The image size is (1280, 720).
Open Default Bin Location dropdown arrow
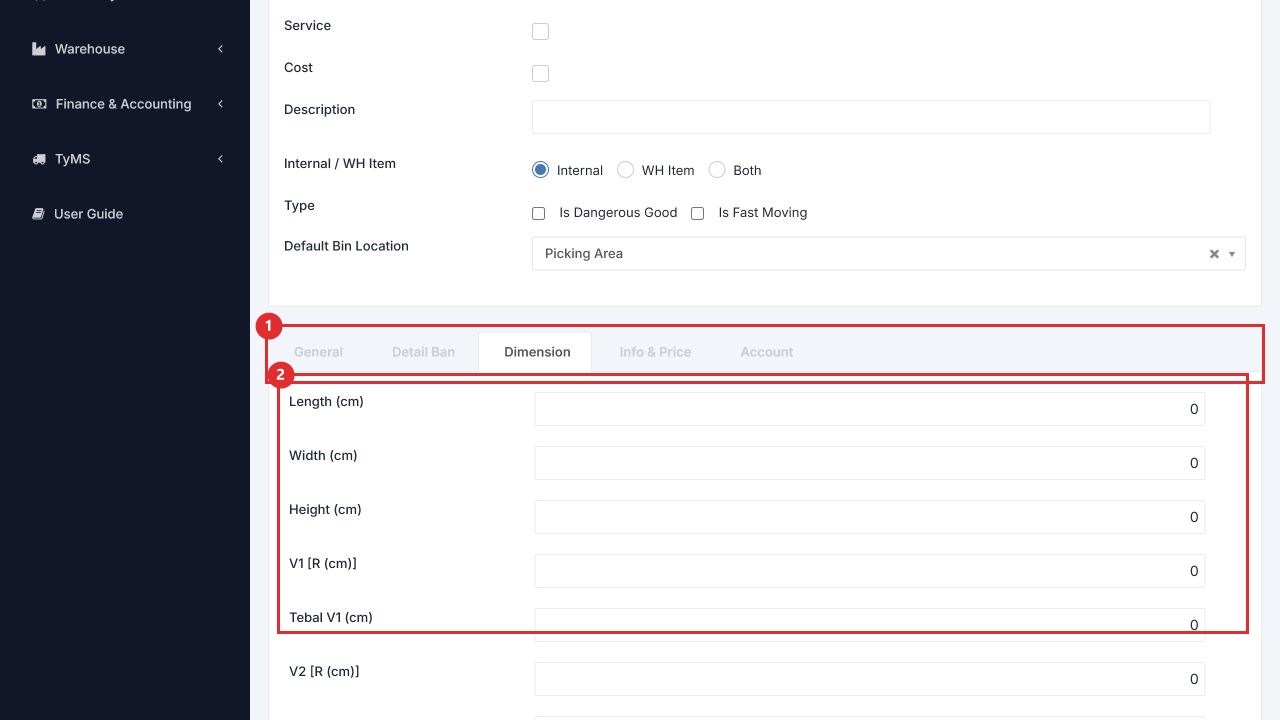[1232, 254]
